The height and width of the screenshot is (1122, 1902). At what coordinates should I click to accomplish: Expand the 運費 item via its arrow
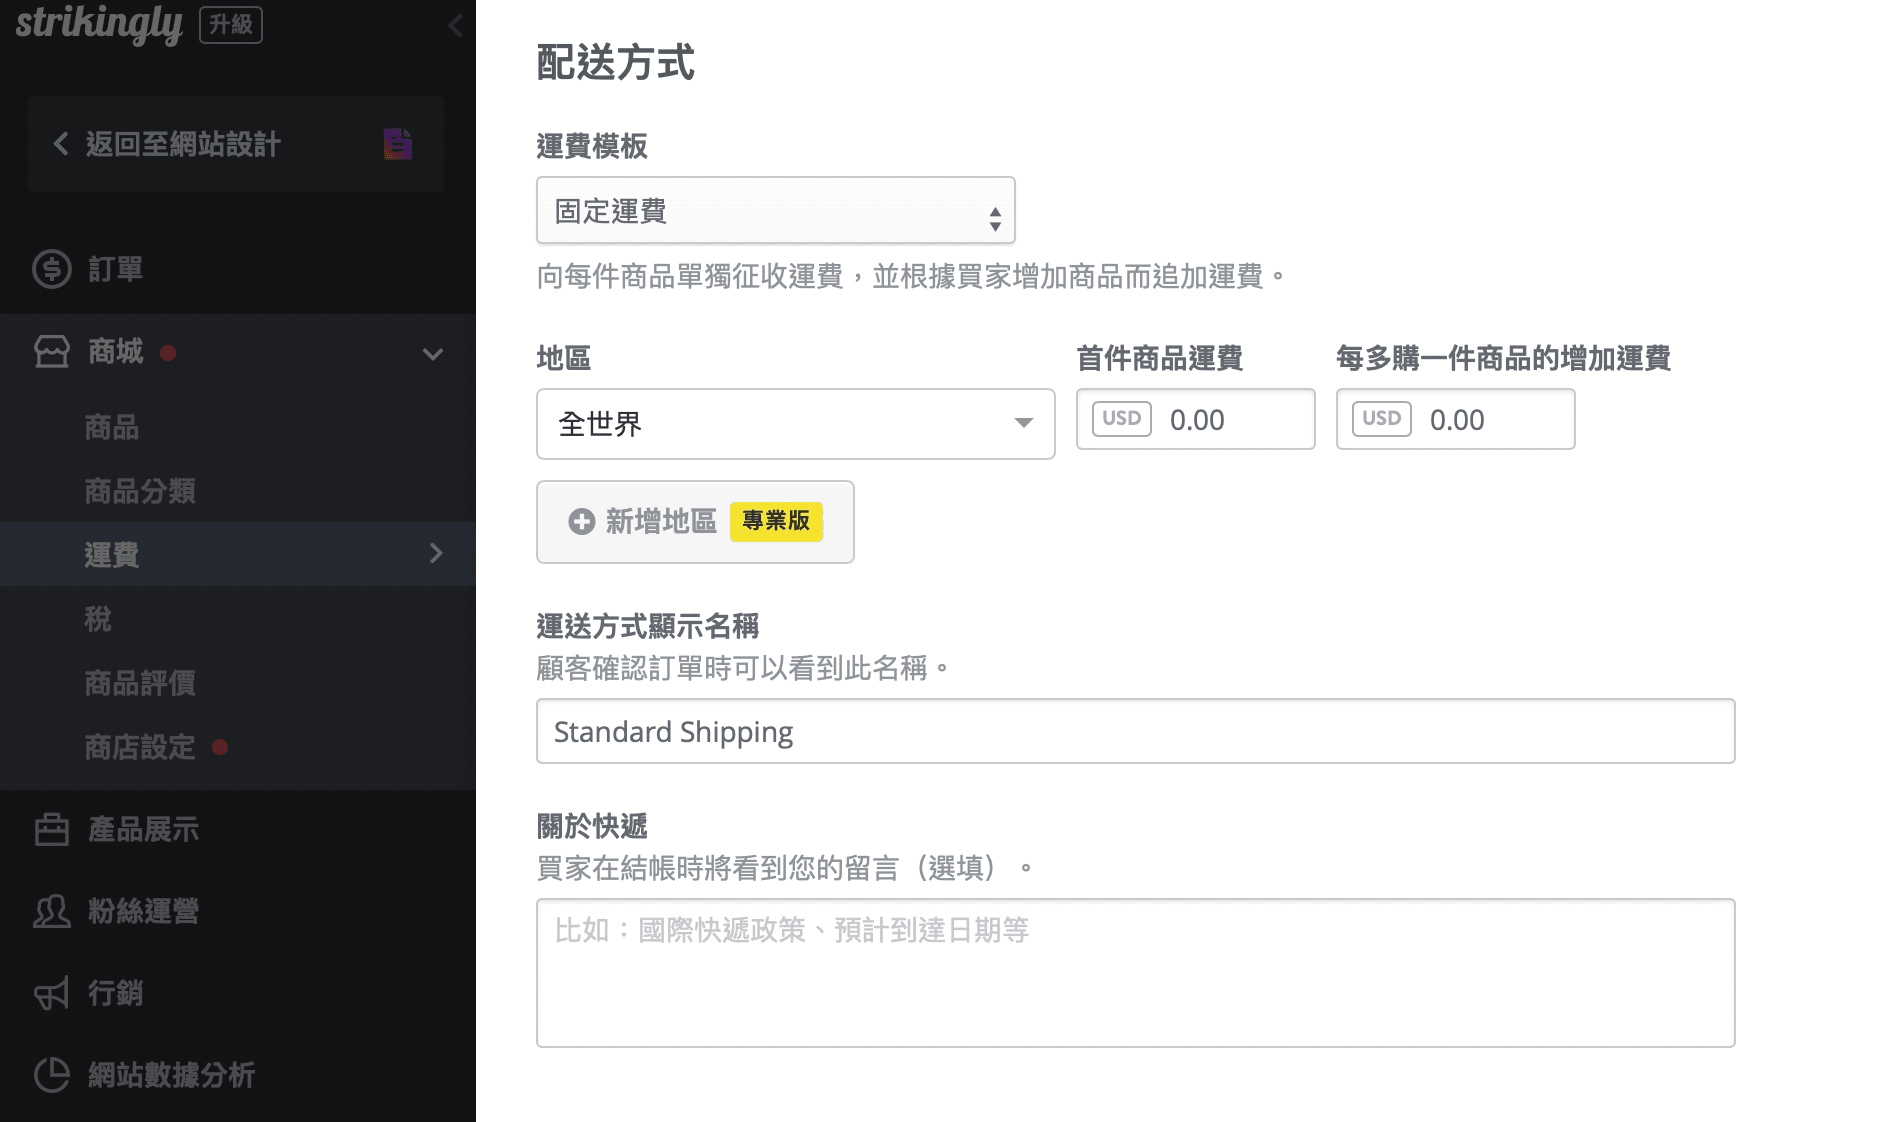tap(435, 553)
